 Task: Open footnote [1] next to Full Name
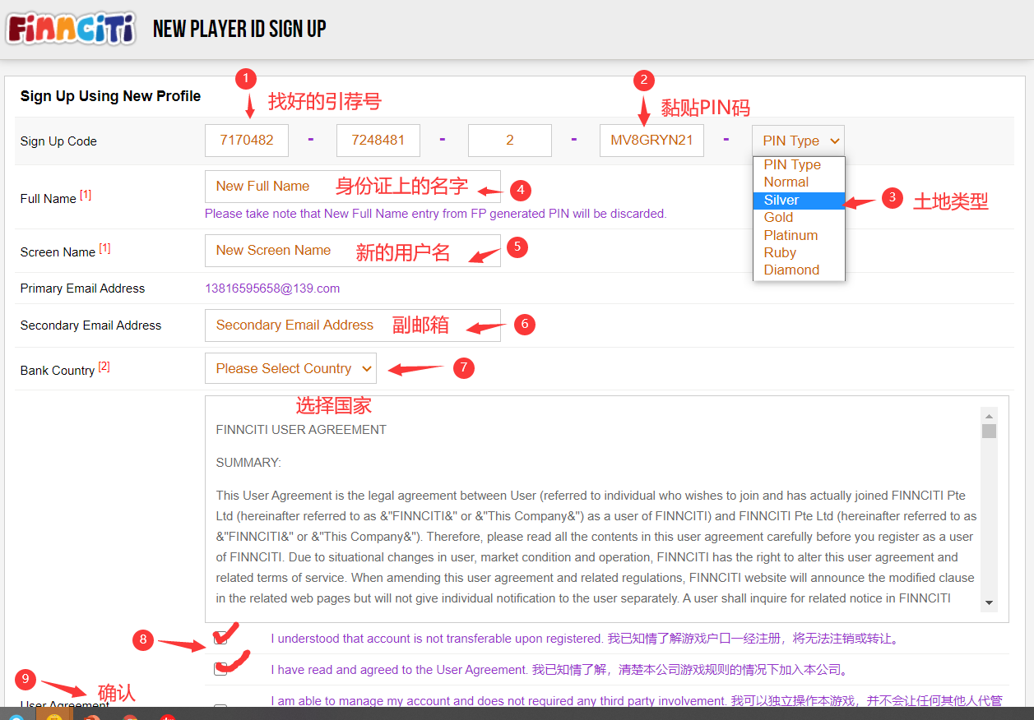(86, 195)
